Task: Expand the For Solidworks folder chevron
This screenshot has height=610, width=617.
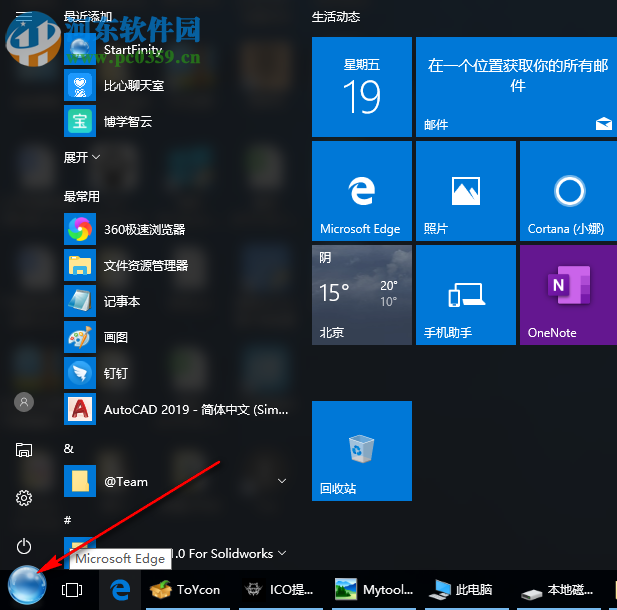Action: point(282,553)
